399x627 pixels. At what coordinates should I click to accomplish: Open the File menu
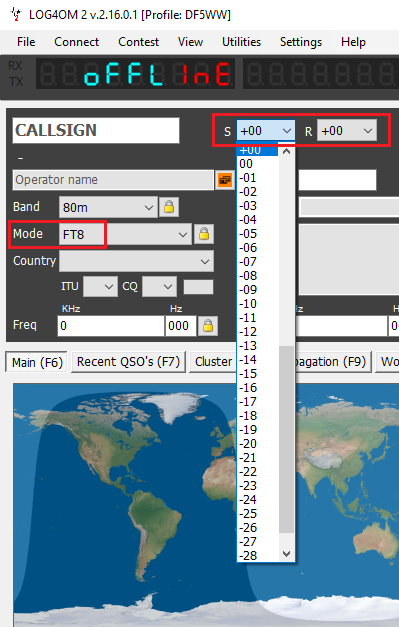click(26, 42)
